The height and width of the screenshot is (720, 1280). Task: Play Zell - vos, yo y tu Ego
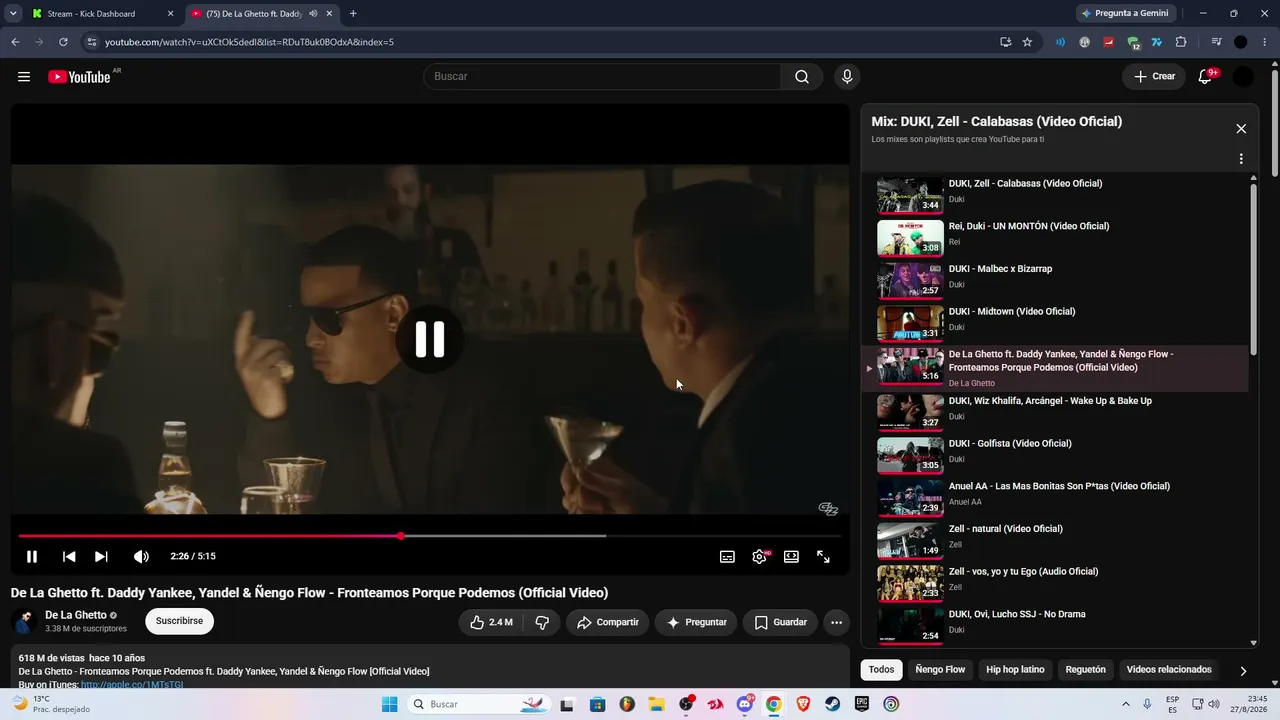point(1056,583)
